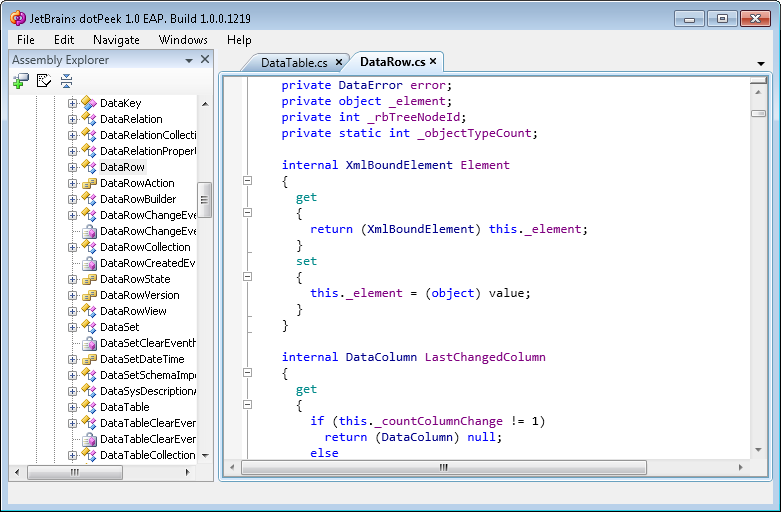Image resolution: width=781 pixels, height=512 pixels.
Task: Click the code editor scroll right arrow
Action: (x=741, y=468)
